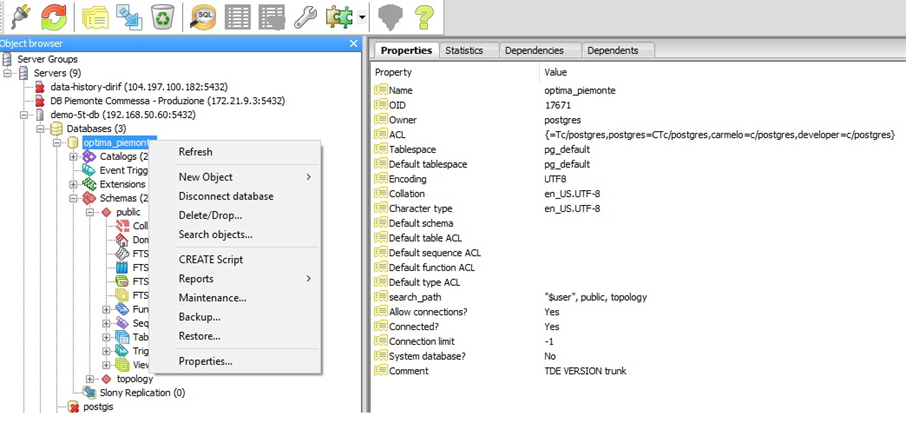Click the recycle bin Drop icon
The image size is (906, 423).
[161, 16]
